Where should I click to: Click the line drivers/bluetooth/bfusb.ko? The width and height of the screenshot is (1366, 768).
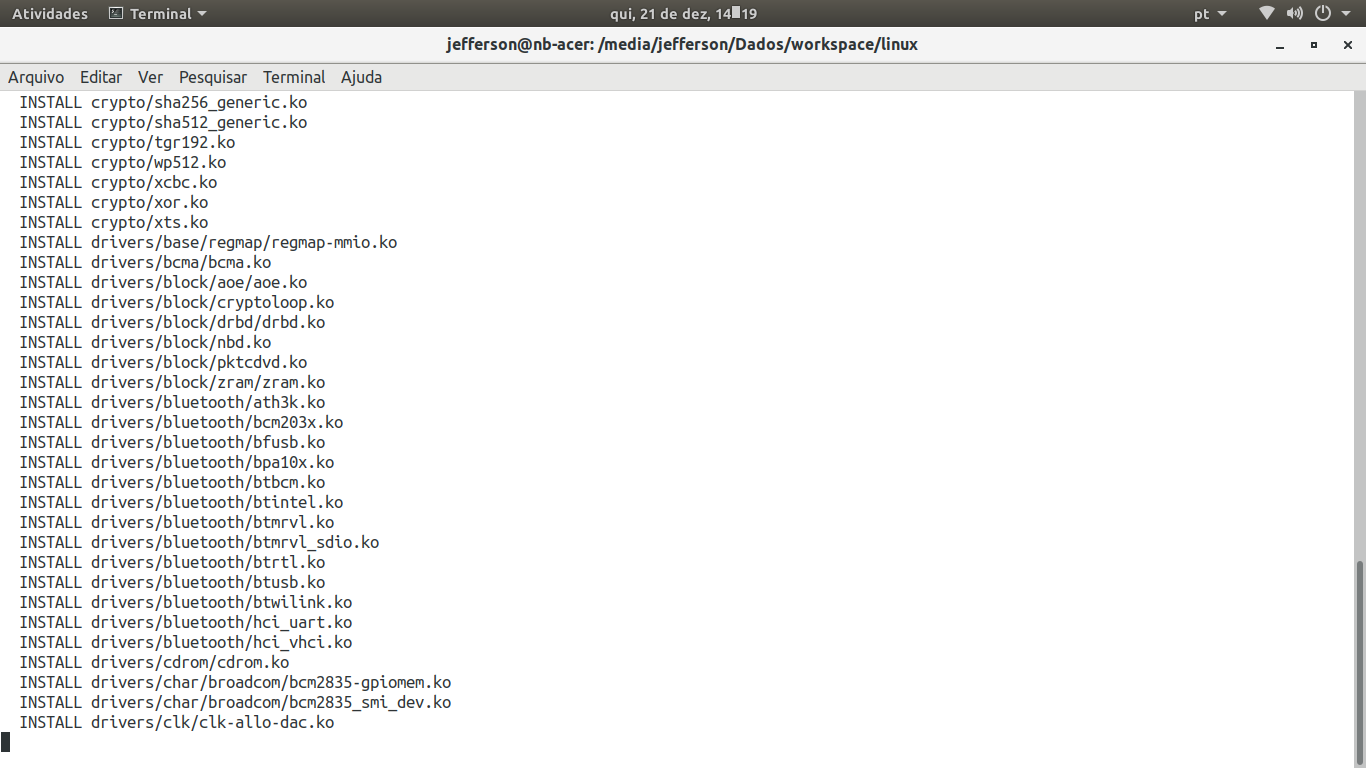tap(172, 442)
